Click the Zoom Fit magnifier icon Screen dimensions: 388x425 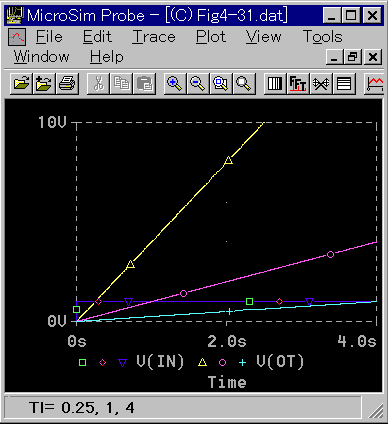244,84
